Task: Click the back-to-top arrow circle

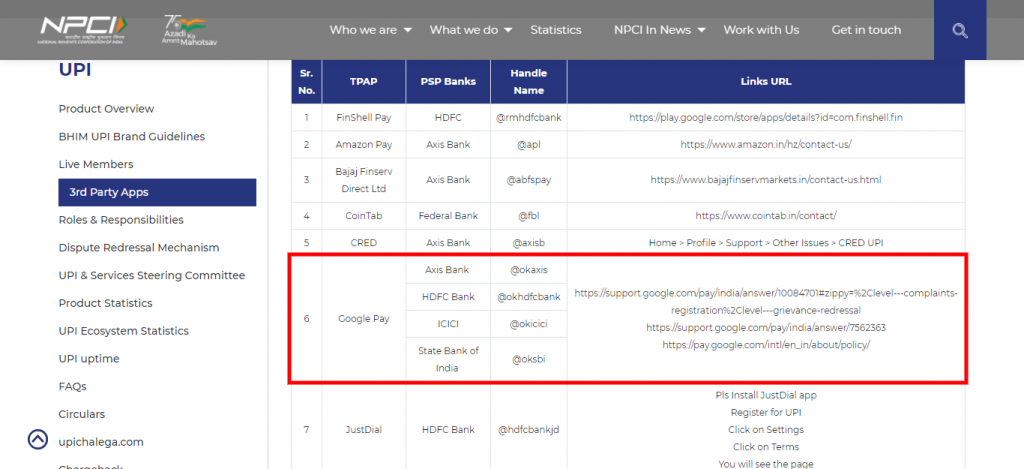Action: (38, 440)
